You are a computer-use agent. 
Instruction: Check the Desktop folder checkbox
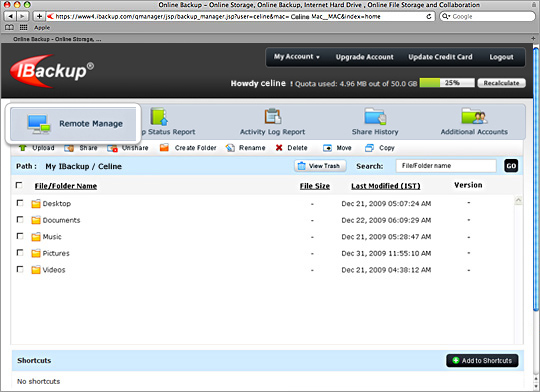tap(20, 203)
